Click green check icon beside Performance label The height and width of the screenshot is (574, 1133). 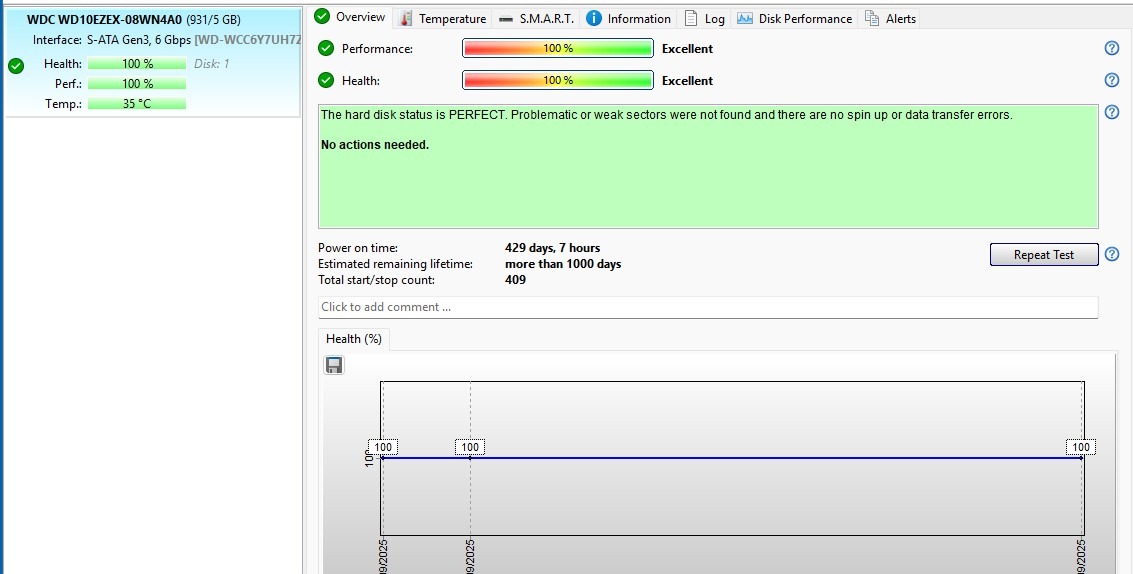coord(326,49)
